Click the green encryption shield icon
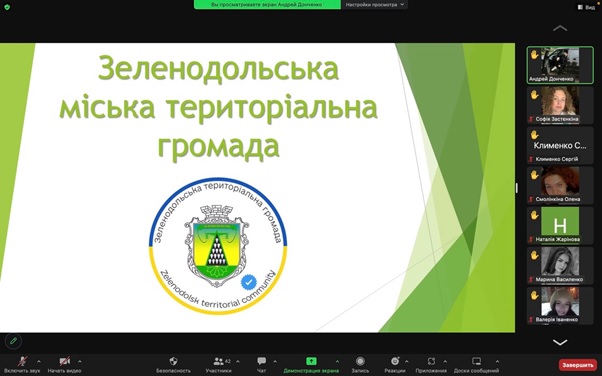Screen dimensions: 602x376 pyautogui.click(x=7, y=7)
